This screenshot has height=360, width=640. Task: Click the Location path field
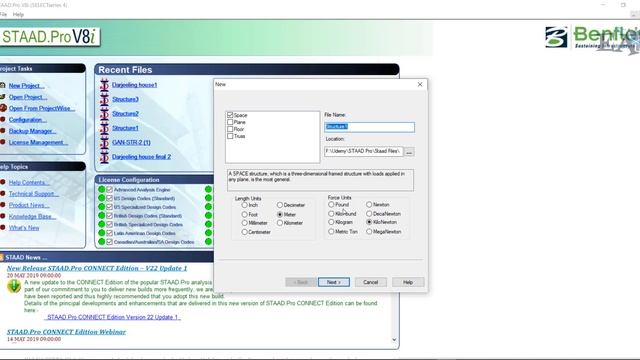364,151
